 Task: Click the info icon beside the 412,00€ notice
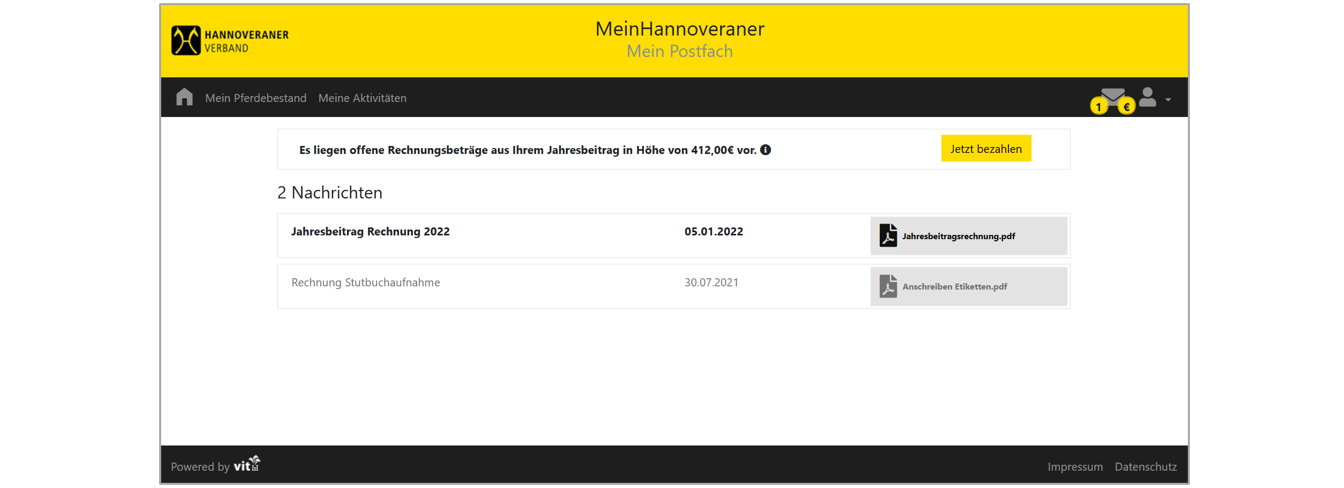pos(766,150)
